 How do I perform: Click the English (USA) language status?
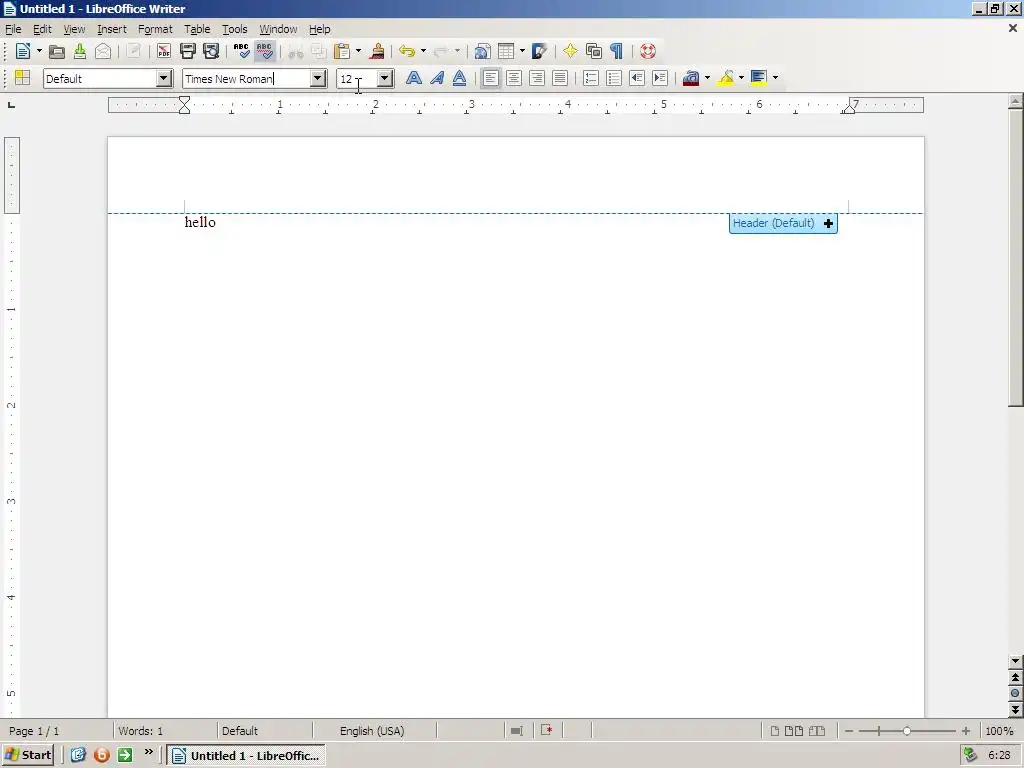coord(372,731)
